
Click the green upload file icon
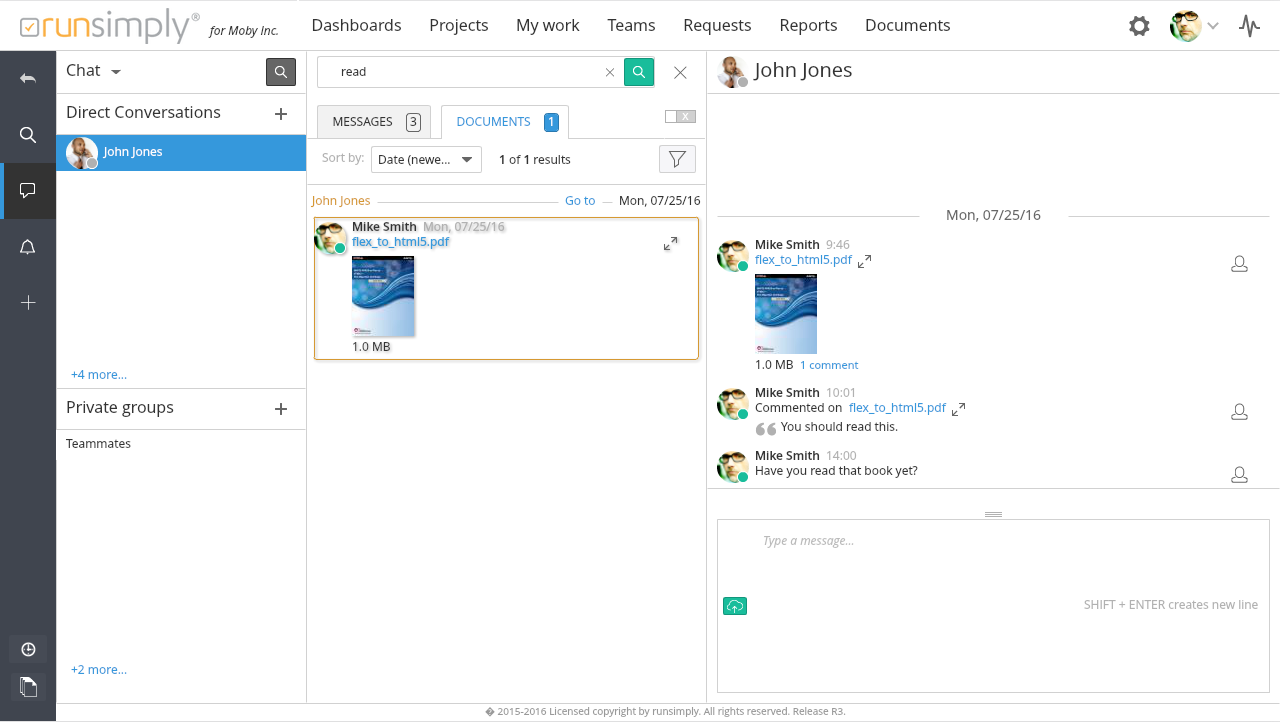point(735,606)
